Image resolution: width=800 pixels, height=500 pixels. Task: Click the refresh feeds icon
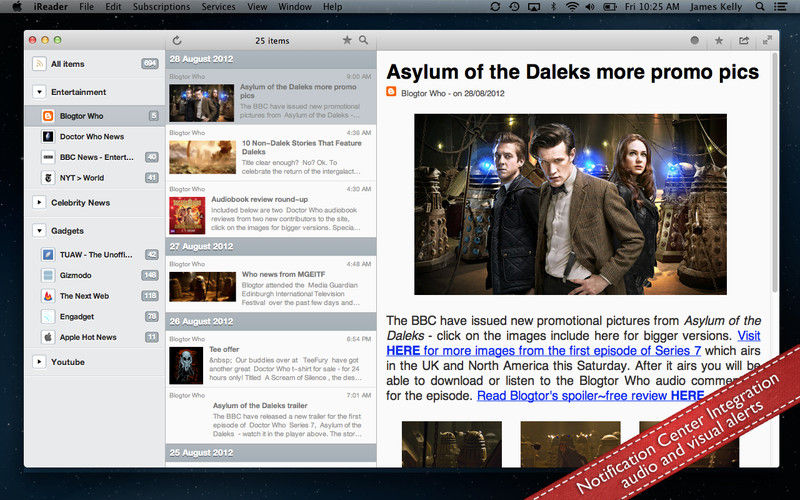177,41
